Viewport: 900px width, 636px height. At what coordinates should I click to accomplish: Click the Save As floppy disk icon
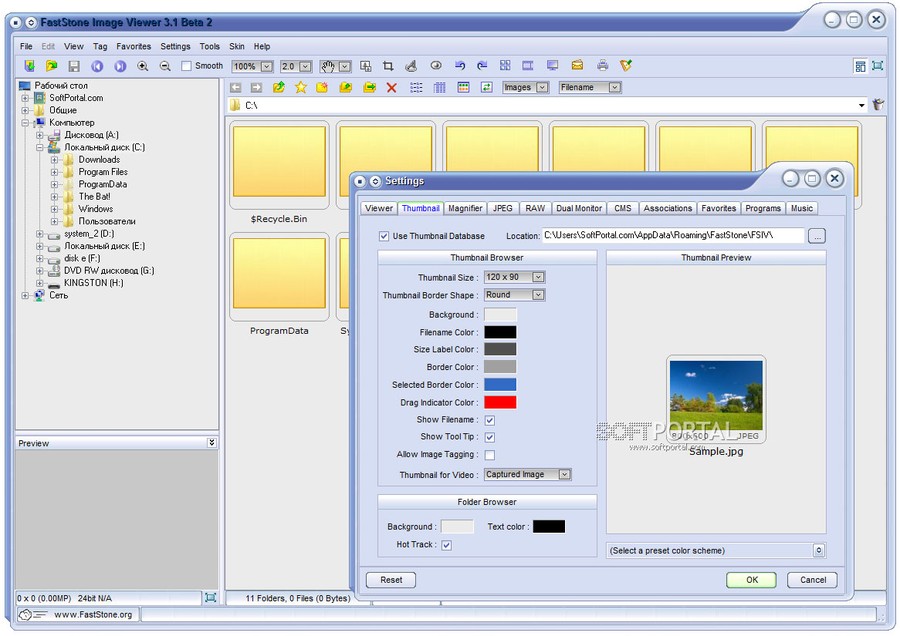[74, 66]
